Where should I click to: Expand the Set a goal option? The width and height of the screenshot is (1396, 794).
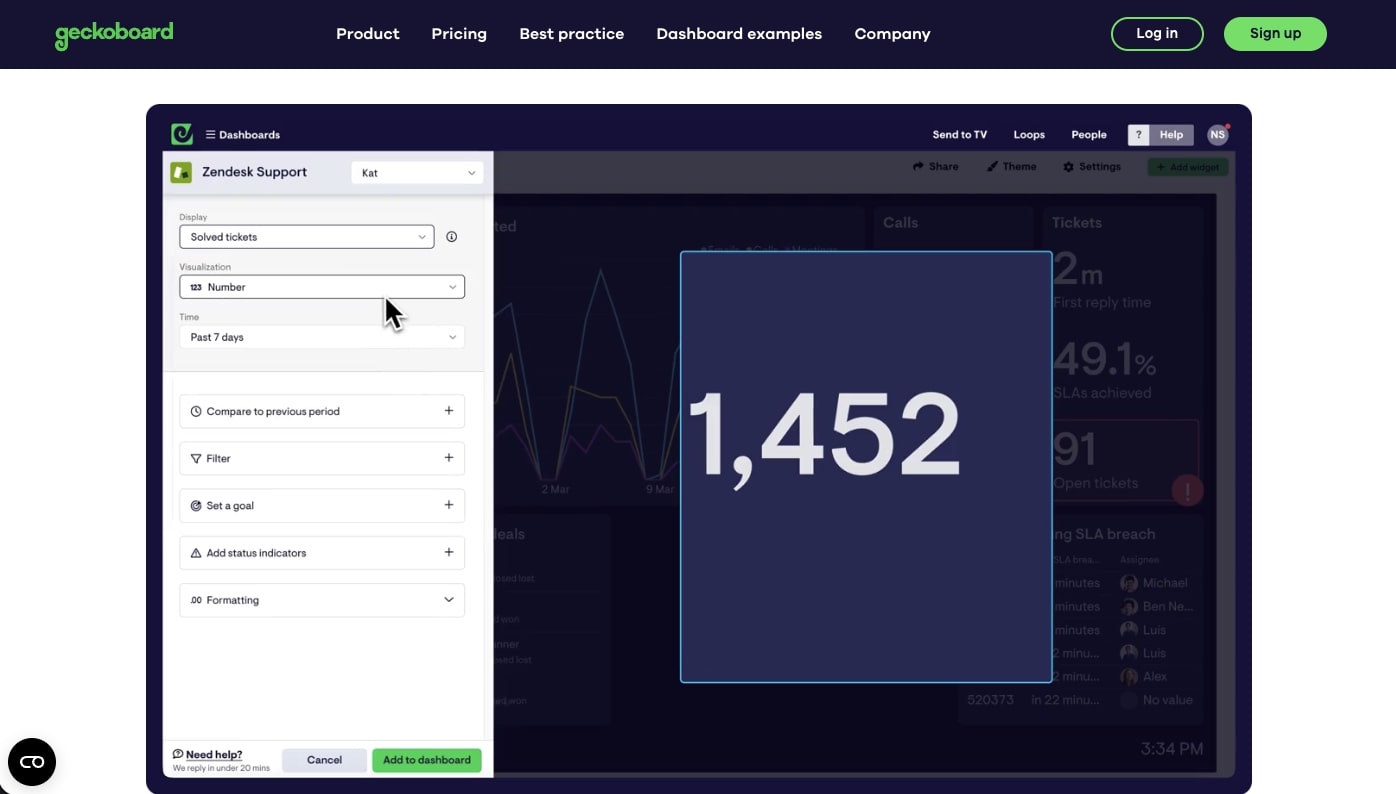pyautogui.click(x=321, y=505)
